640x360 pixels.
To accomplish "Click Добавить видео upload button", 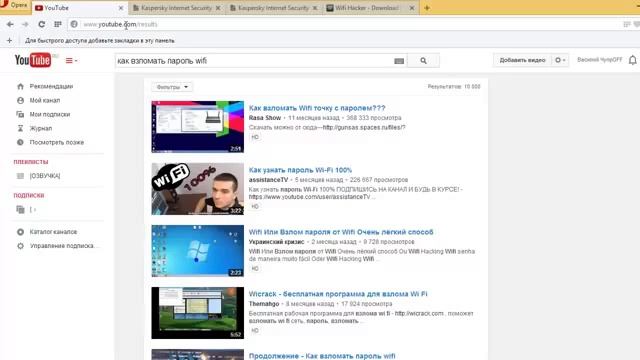I will (x=522, y=60).
